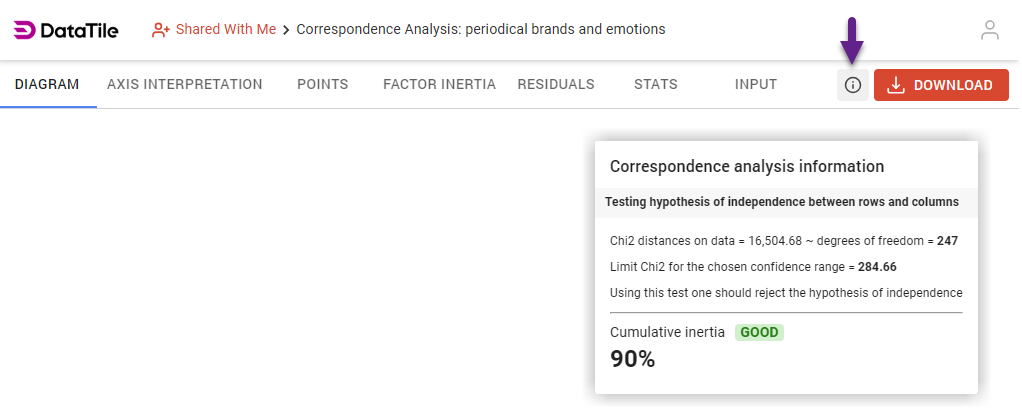Click the DataTile logo icon

(x=24, y=30)
